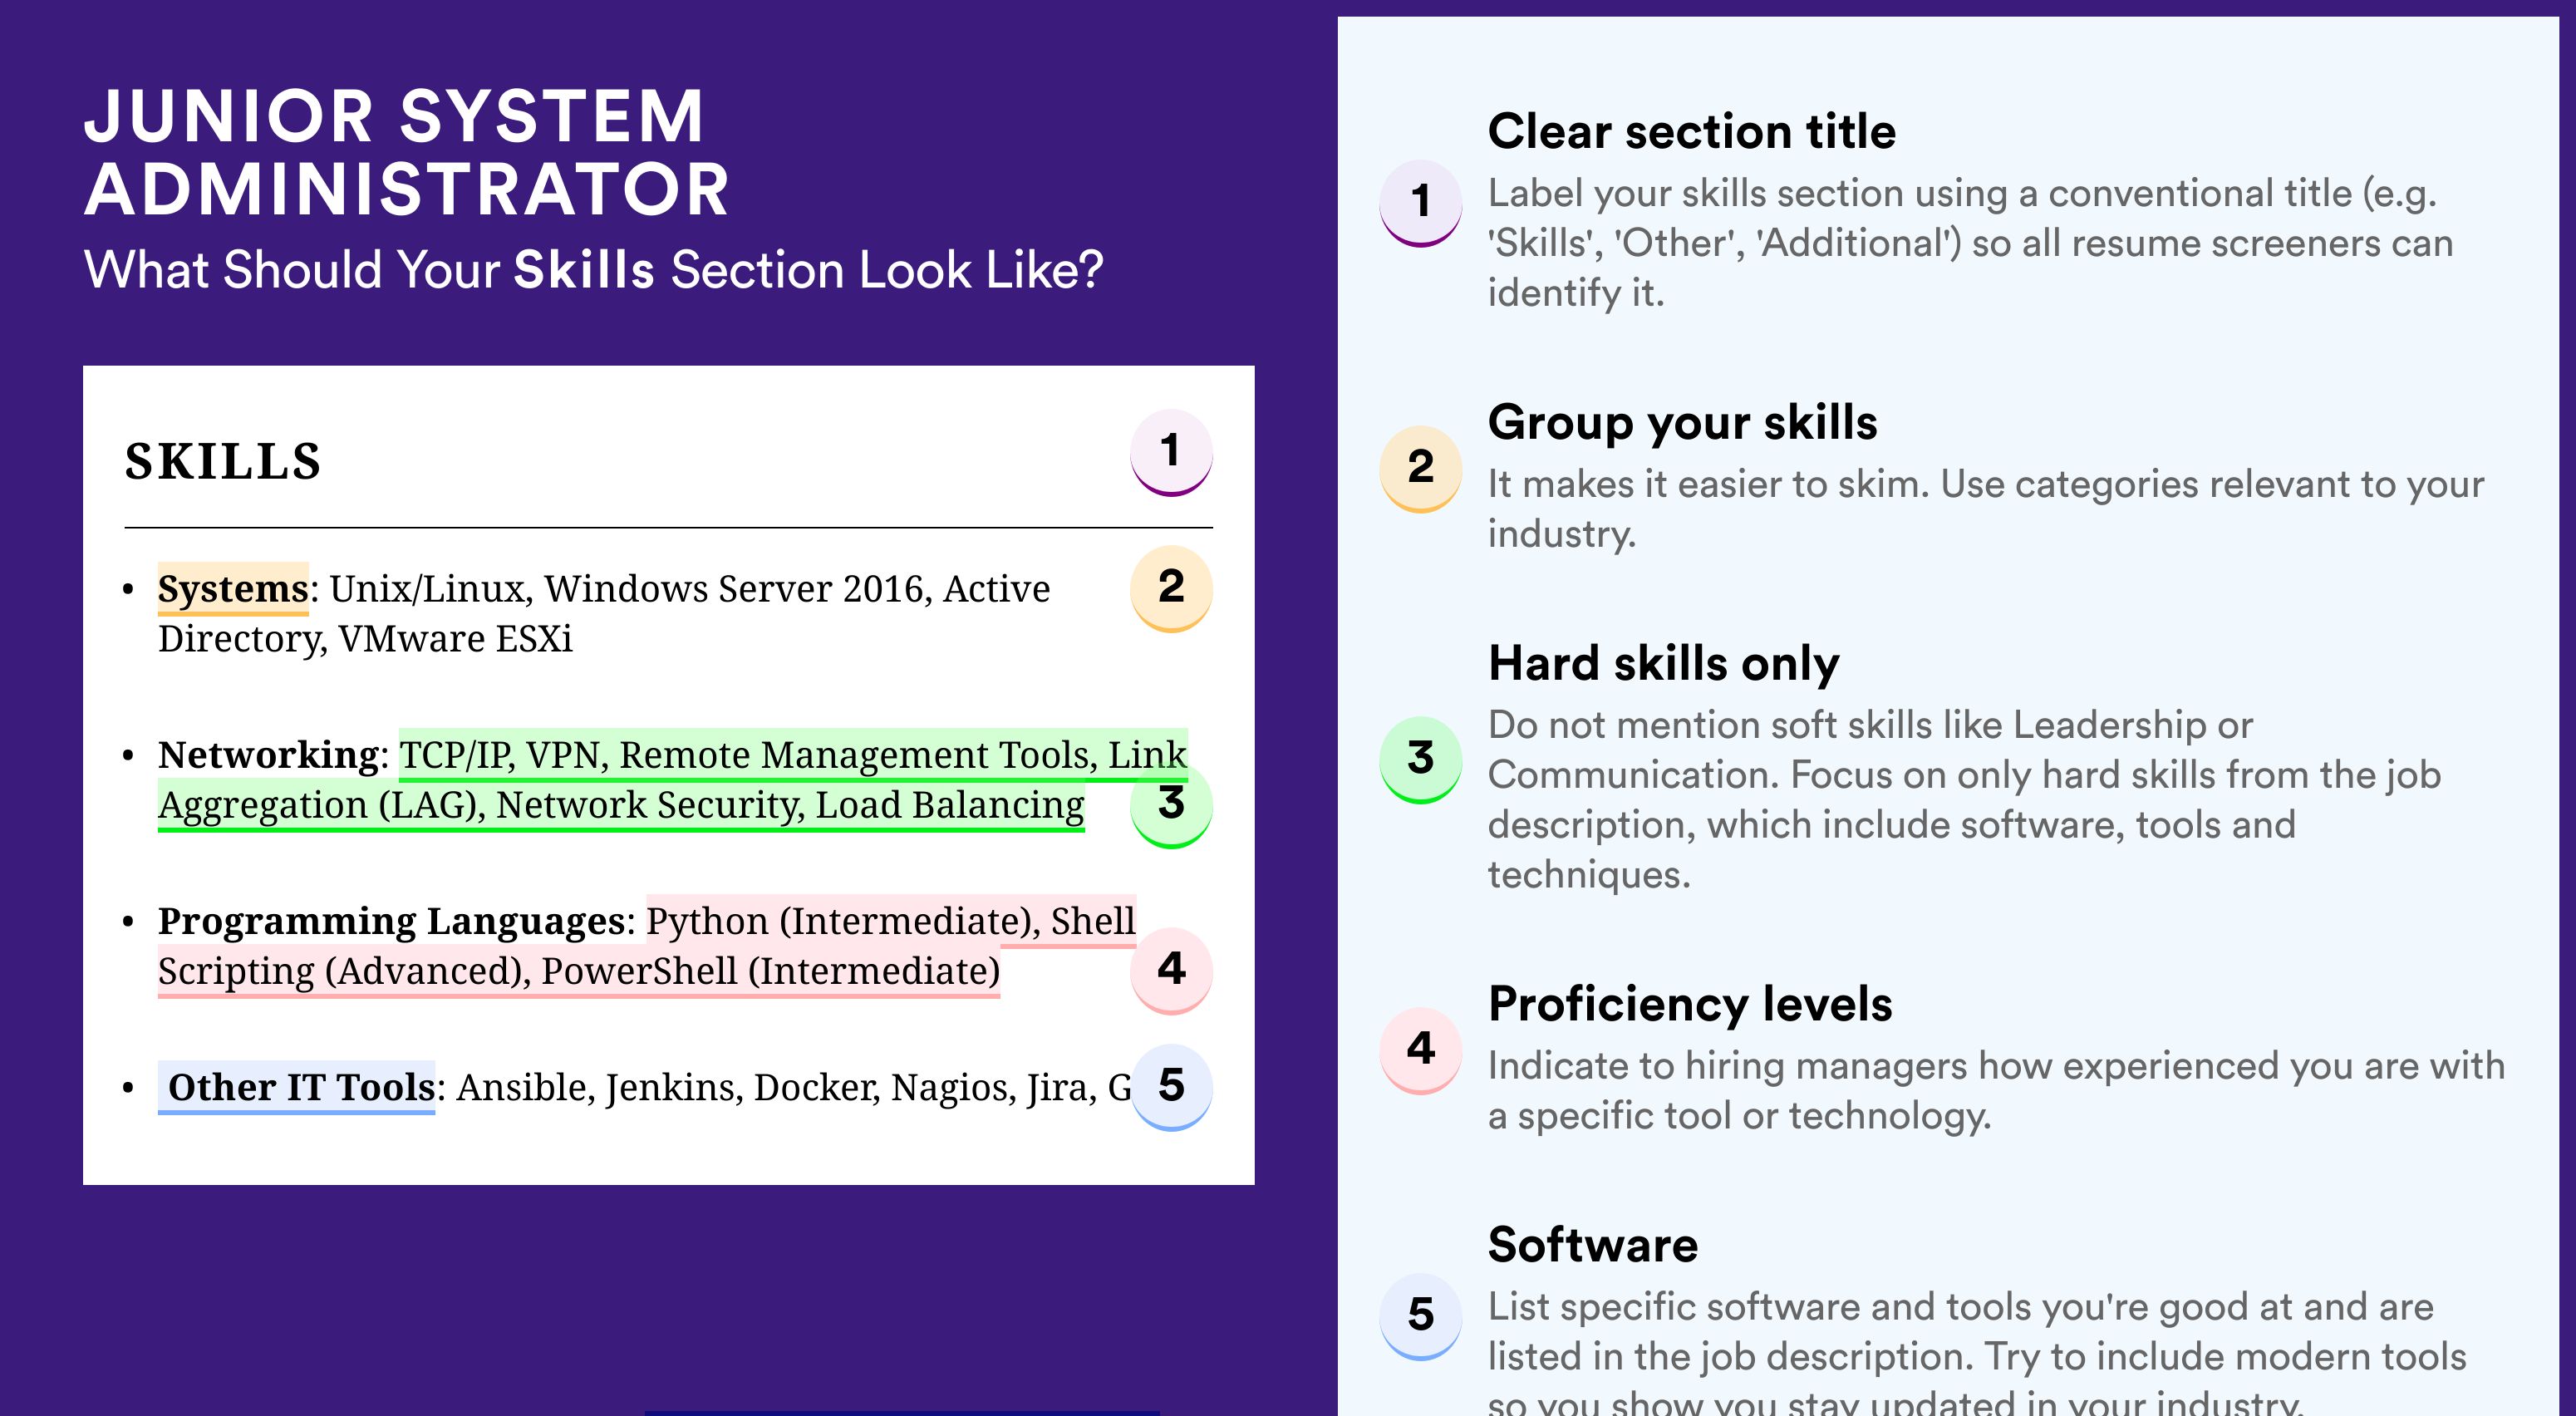
Task: Click the pink badge 4 beside Programming Languages
Action: click(x=1171, y=970)
